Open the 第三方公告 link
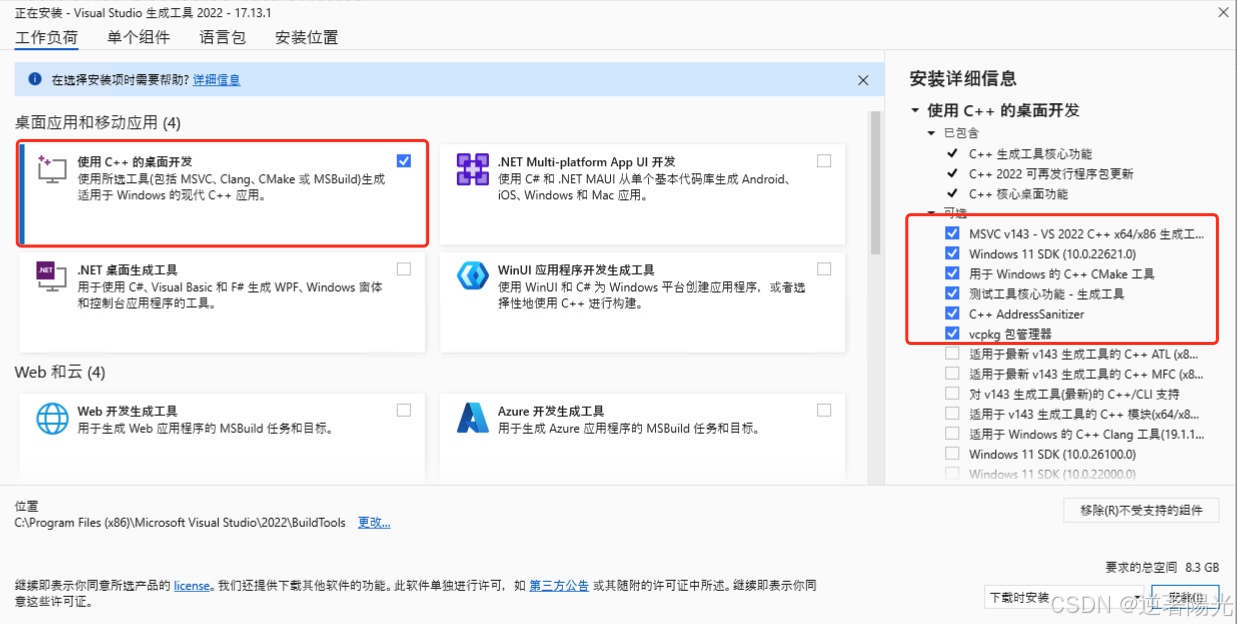Viewport: 1237px width, 624px height. [559, 586]
